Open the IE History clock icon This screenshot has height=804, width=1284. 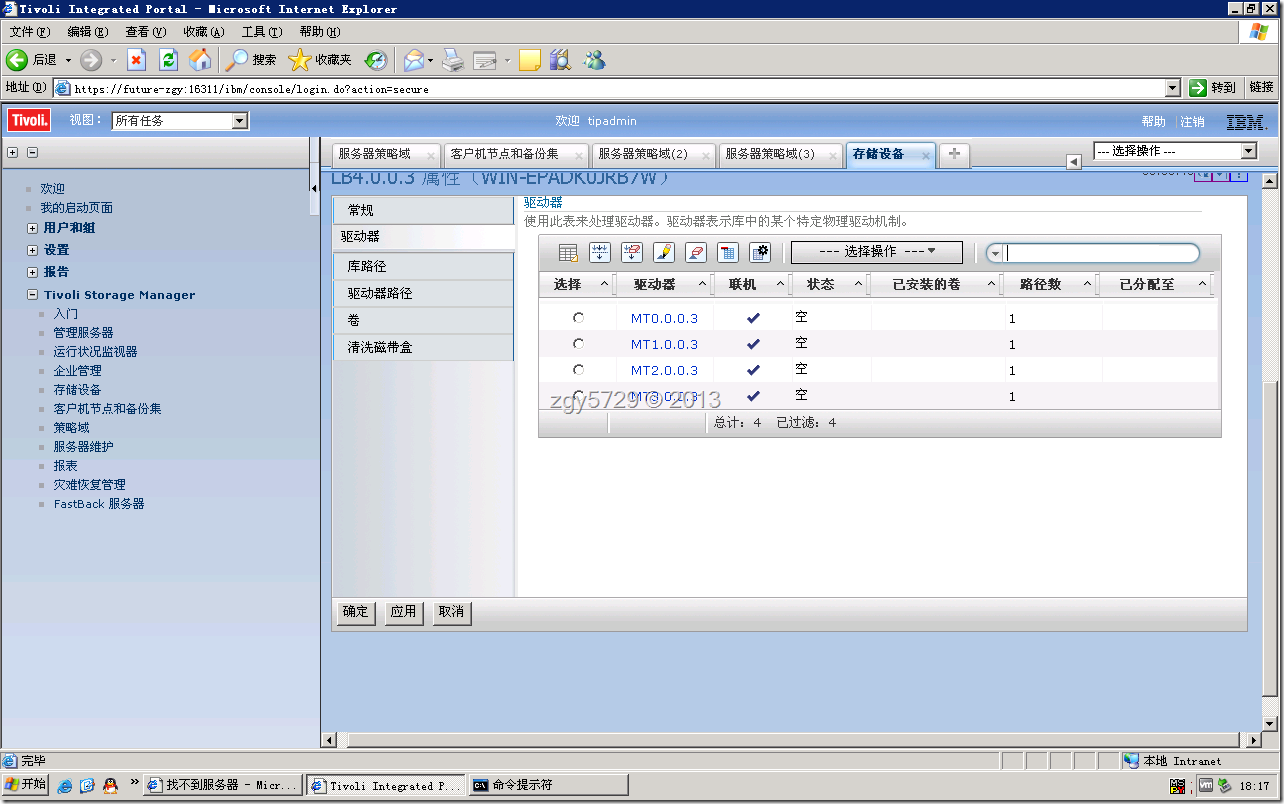click(x=375, y=60)
